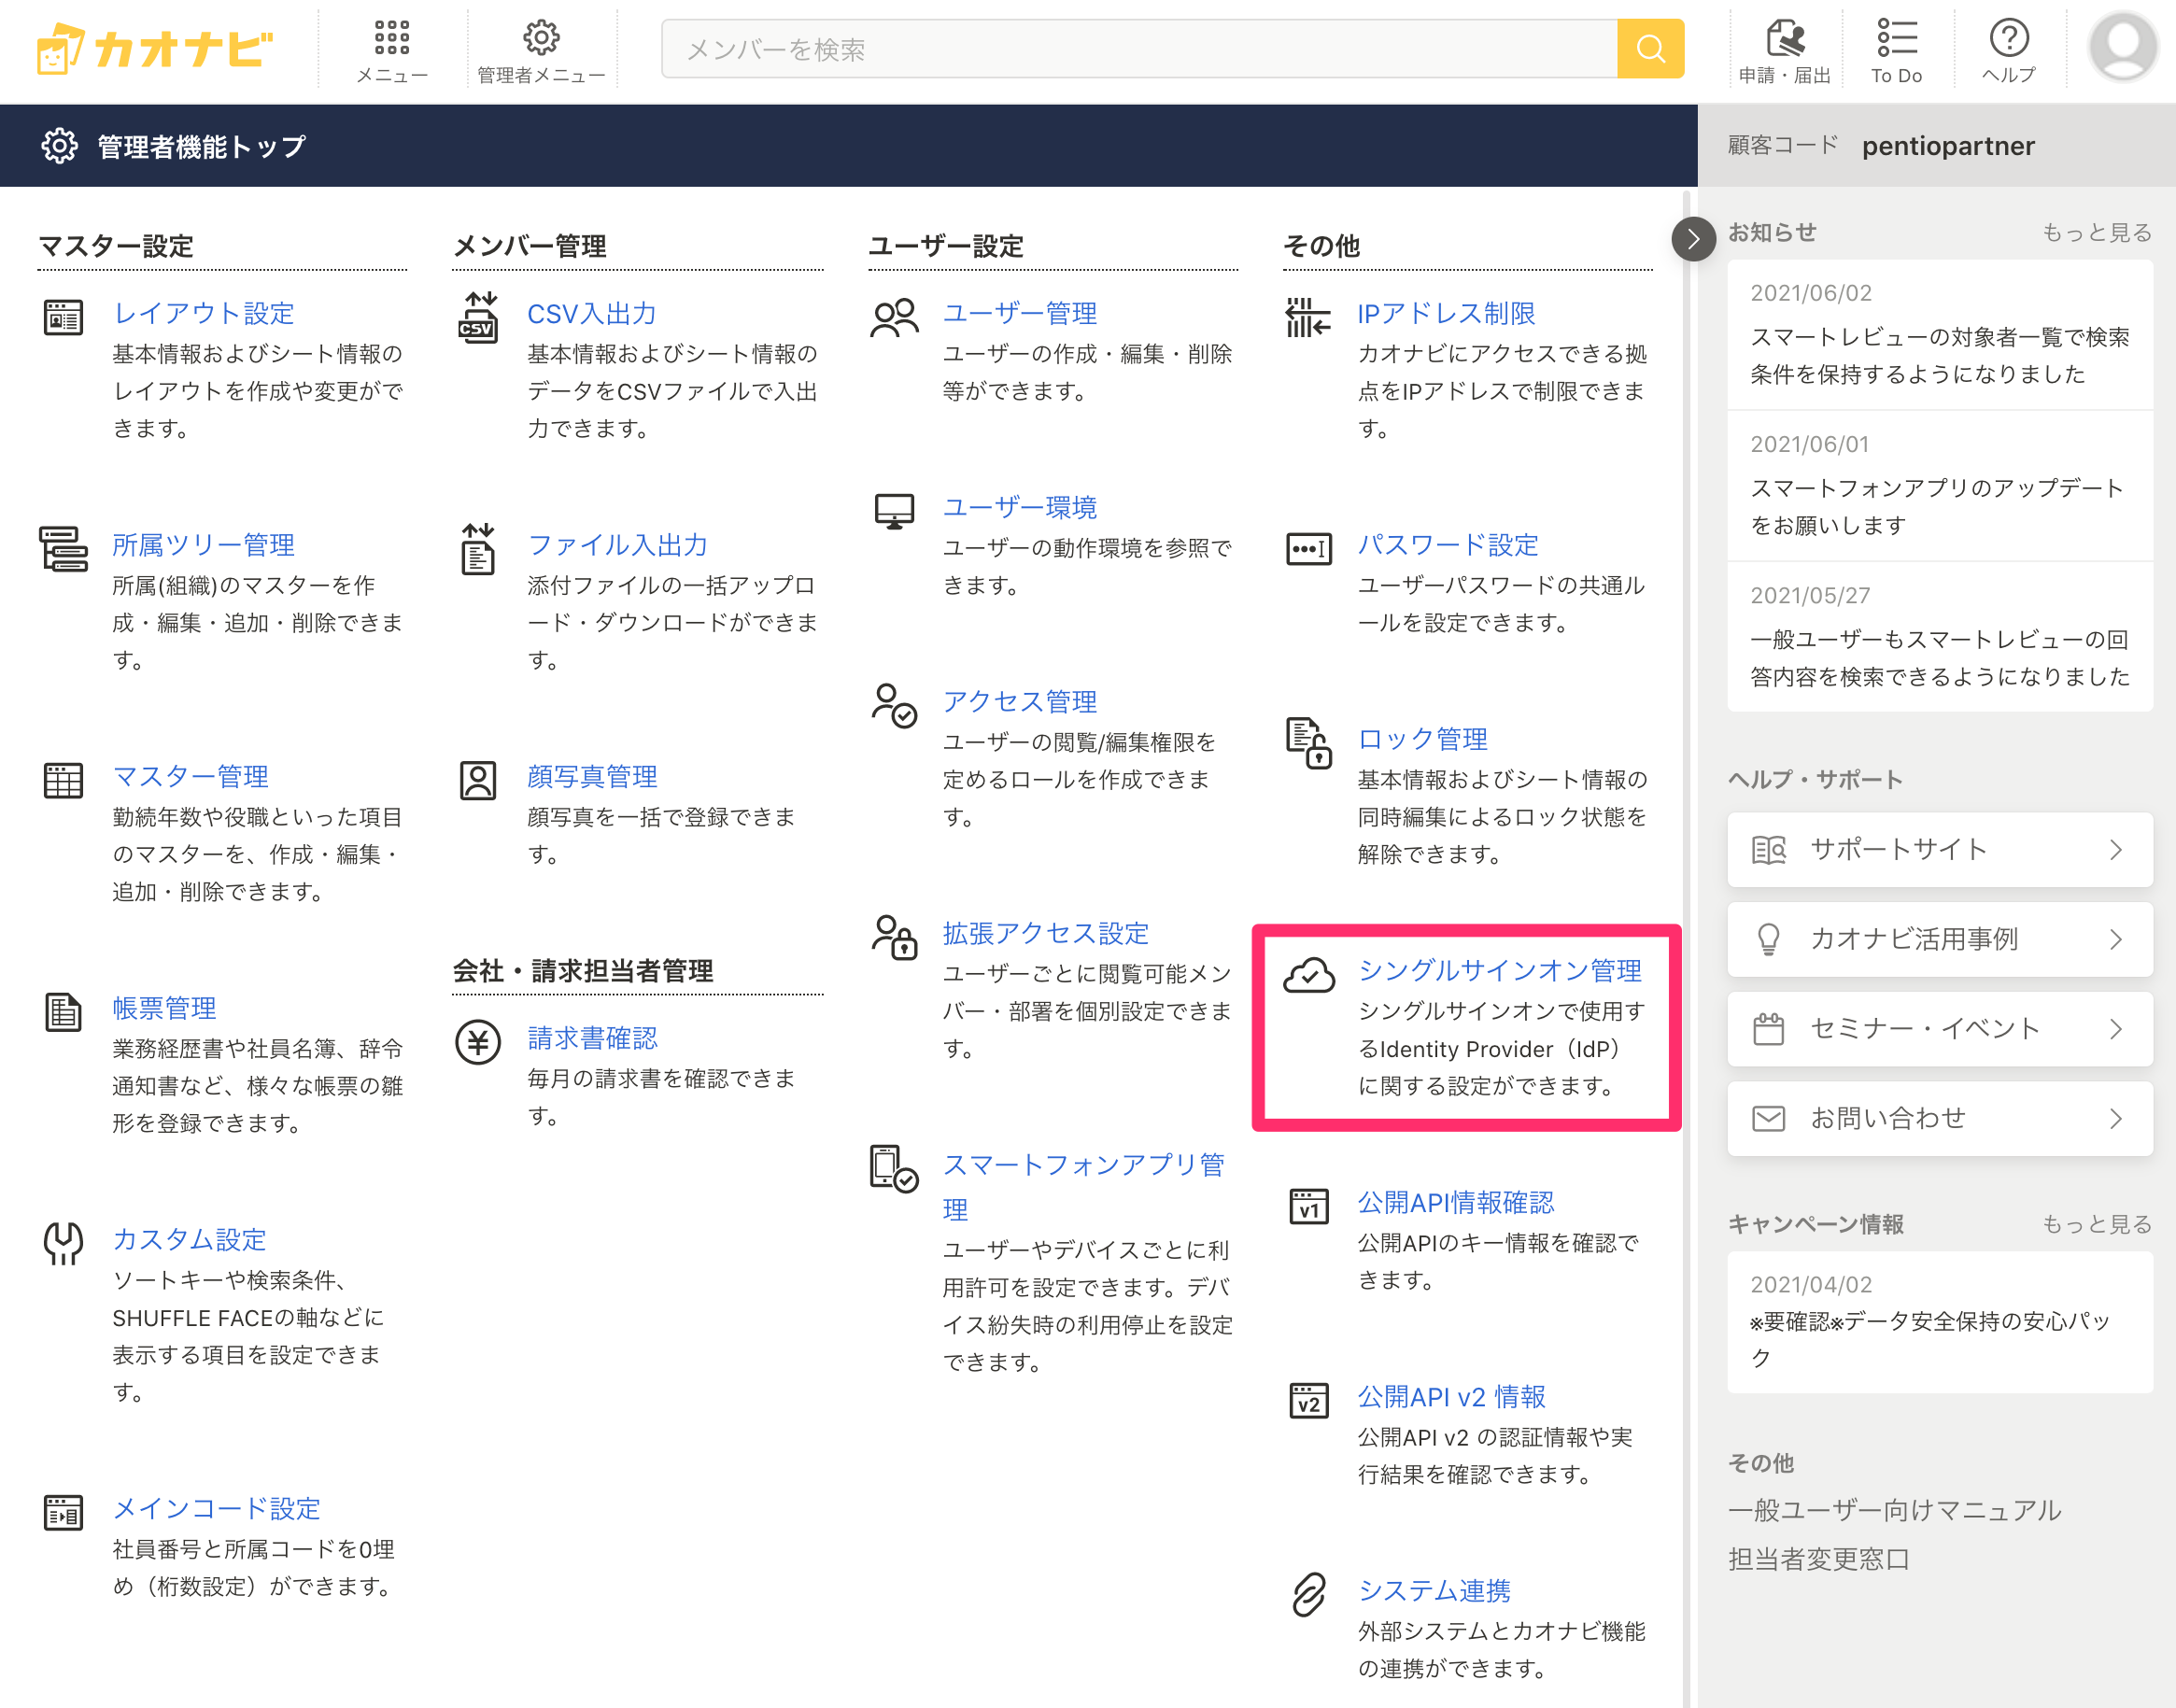Click the IPアドレス制限 icon
This screenshot has height=1708, width=2176.
point(1308,317)
